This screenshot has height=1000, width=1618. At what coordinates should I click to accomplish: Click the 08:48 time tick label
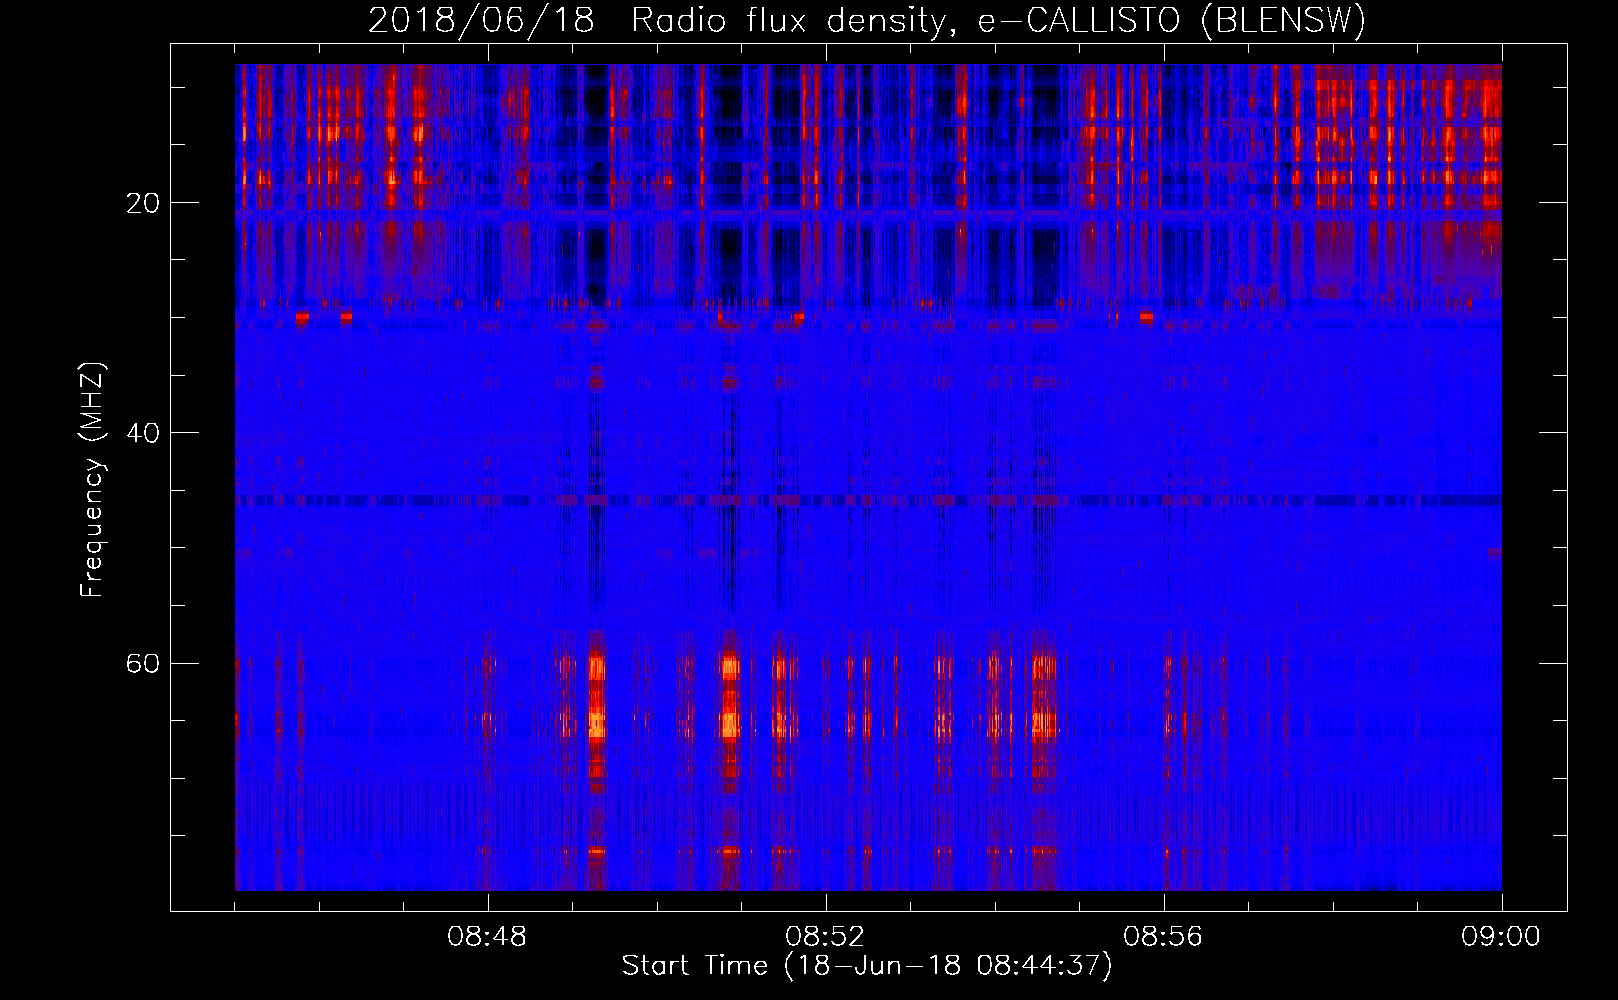click(488, 937)
